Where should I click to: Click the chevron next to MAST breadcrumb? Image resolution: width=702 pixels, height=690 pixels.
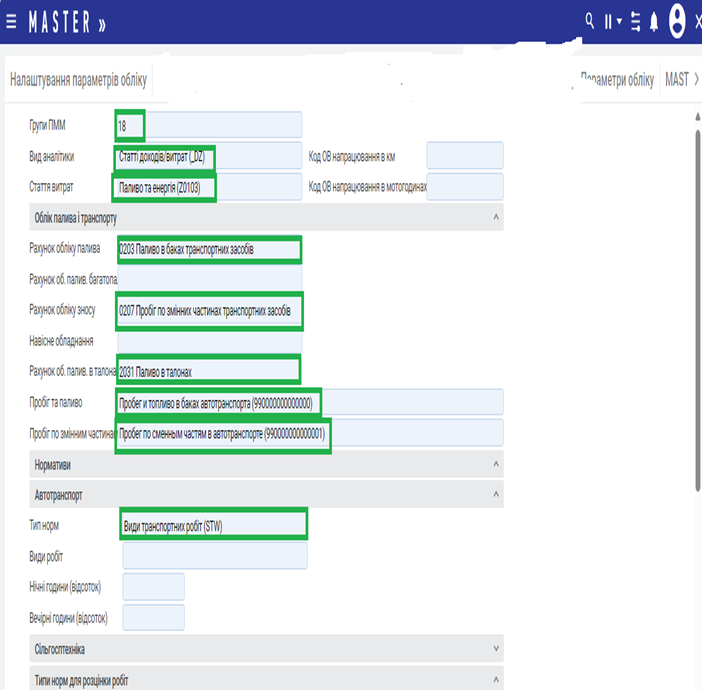tap(696, 80)
